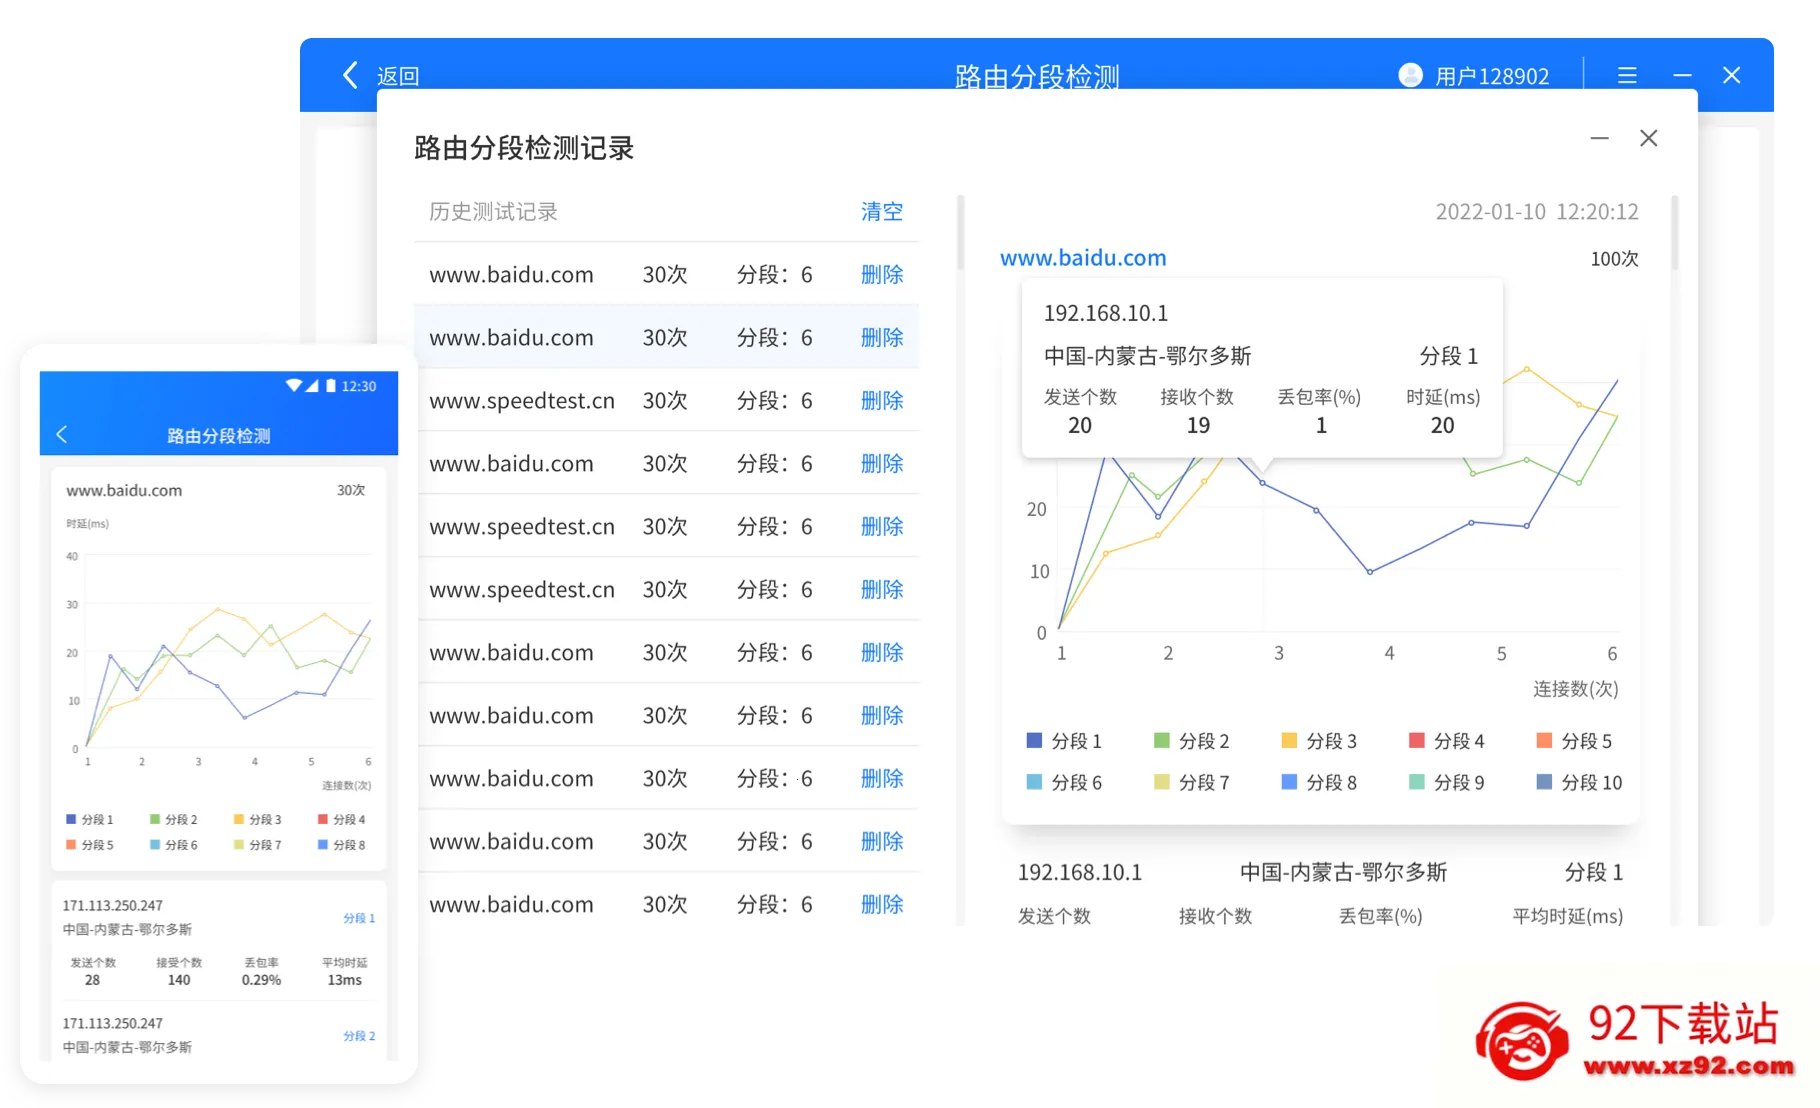This screenshot has width=1820, height=1108.
Task: Tap the back chevron in the mobile preview
Action: 62,434
